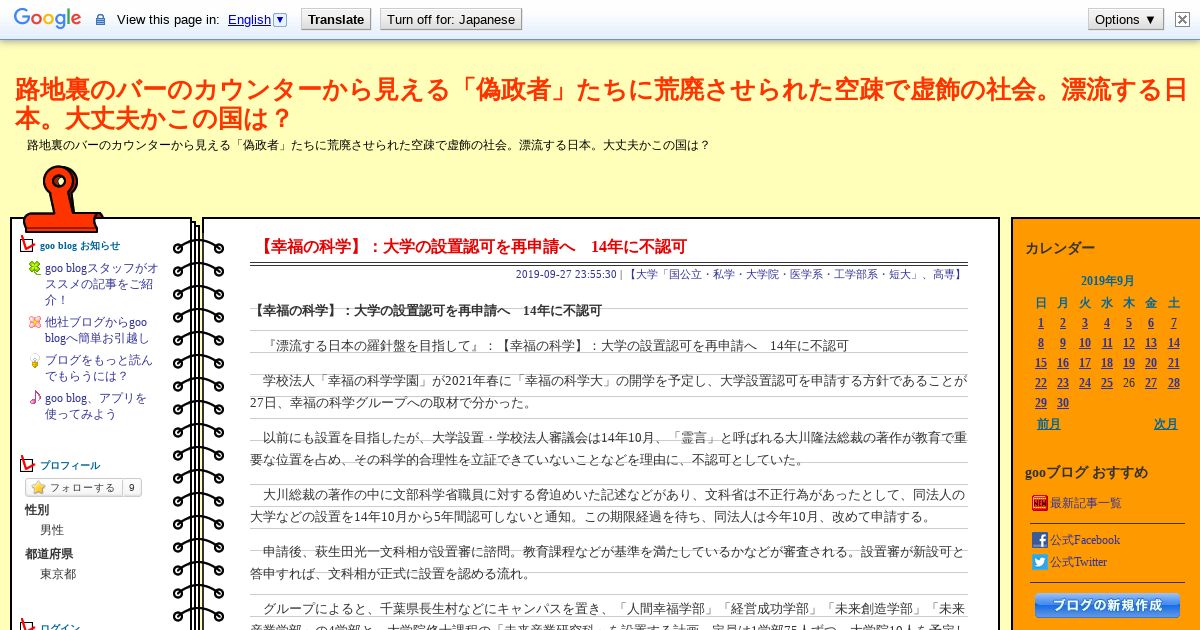Turn off translation for Japanese
Image resolution: width=1200 pixels, height=630 pixels.
click(x=451, y=19)
